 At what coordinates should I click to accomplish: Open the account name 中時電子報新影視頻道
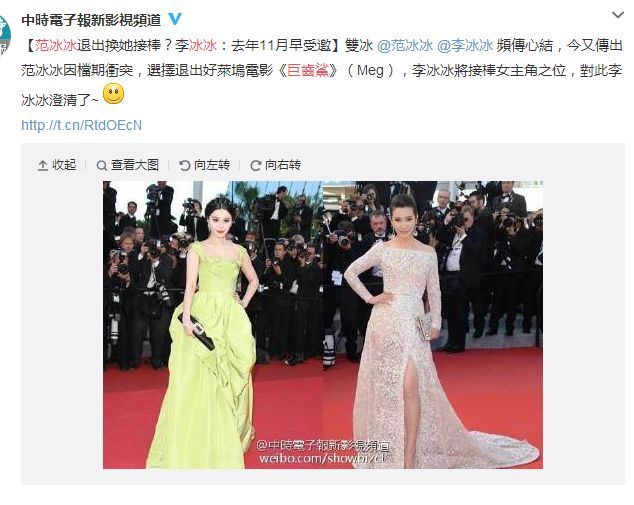coord(91,20)
